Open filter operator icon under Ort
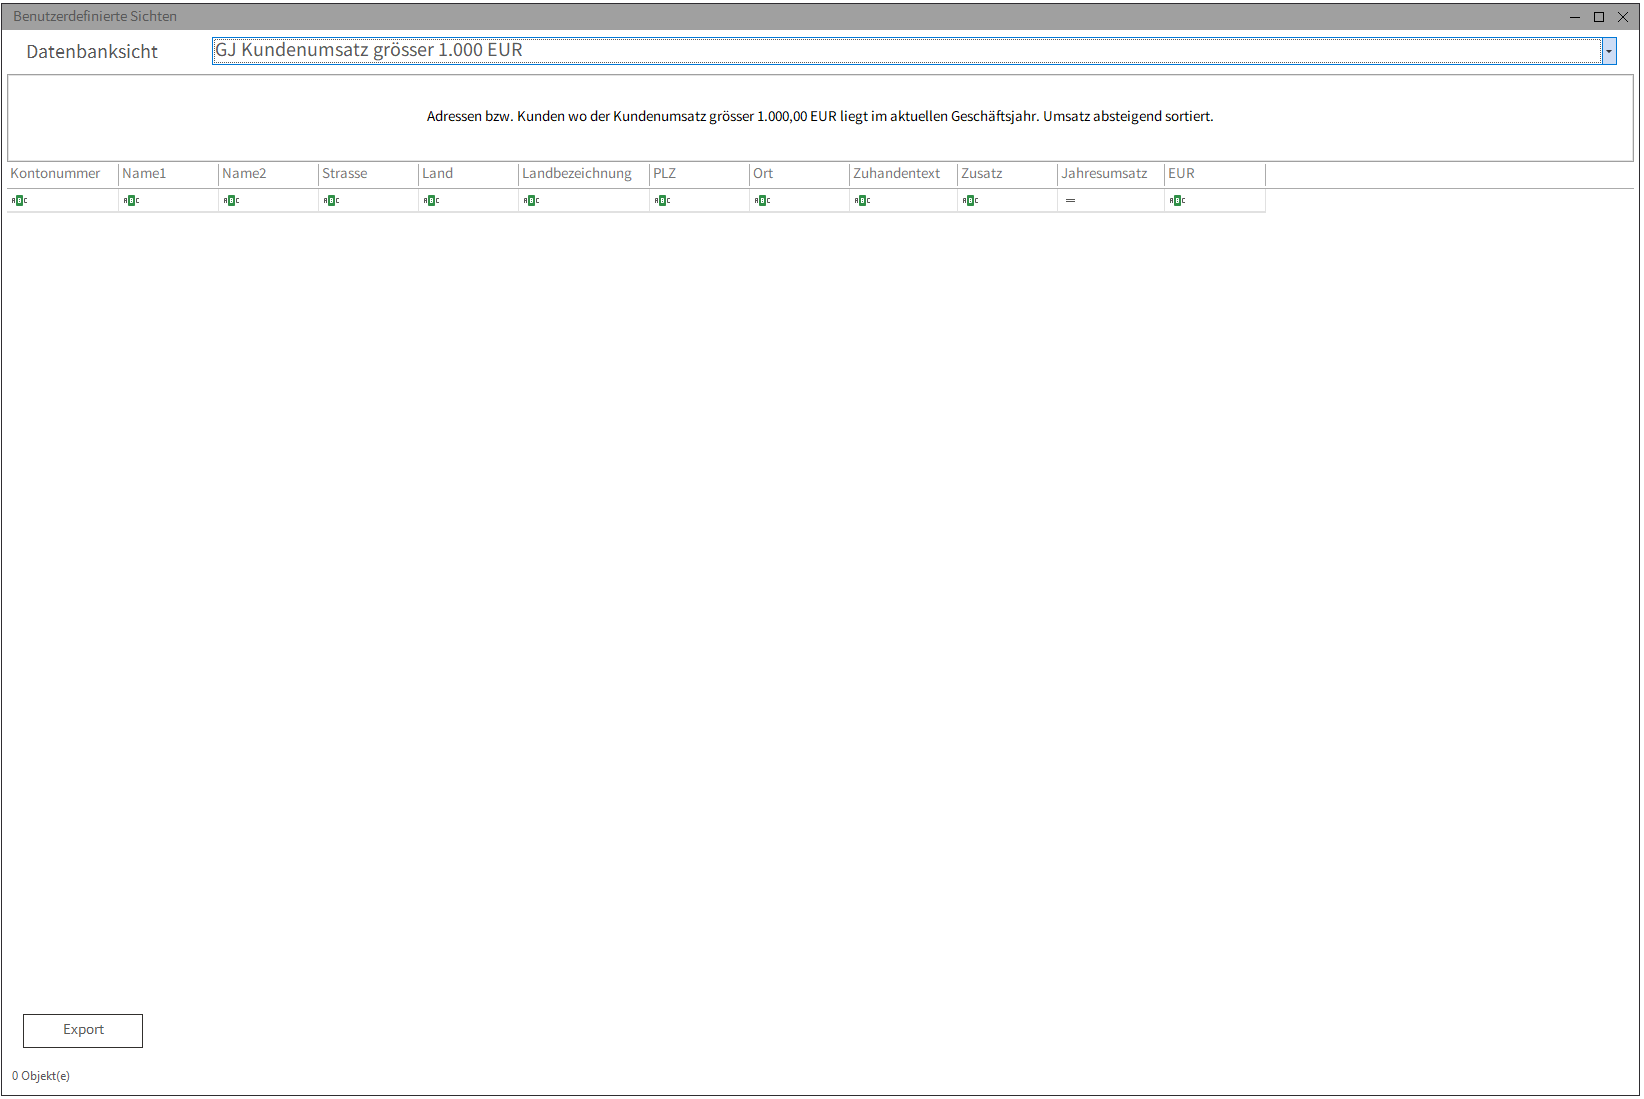This screenshot has height=1099, width=1644. pyautogui.click(x=762, y=201)
